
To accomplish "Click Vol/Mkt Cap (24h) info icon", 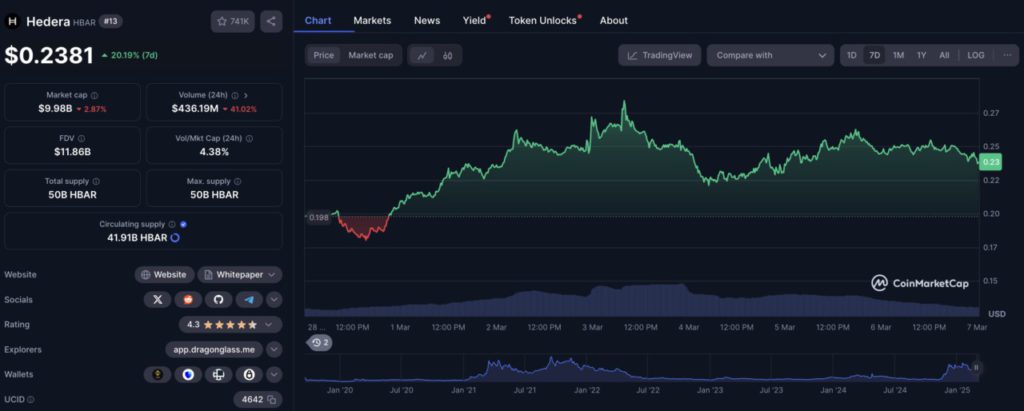I will pos(249,139).
